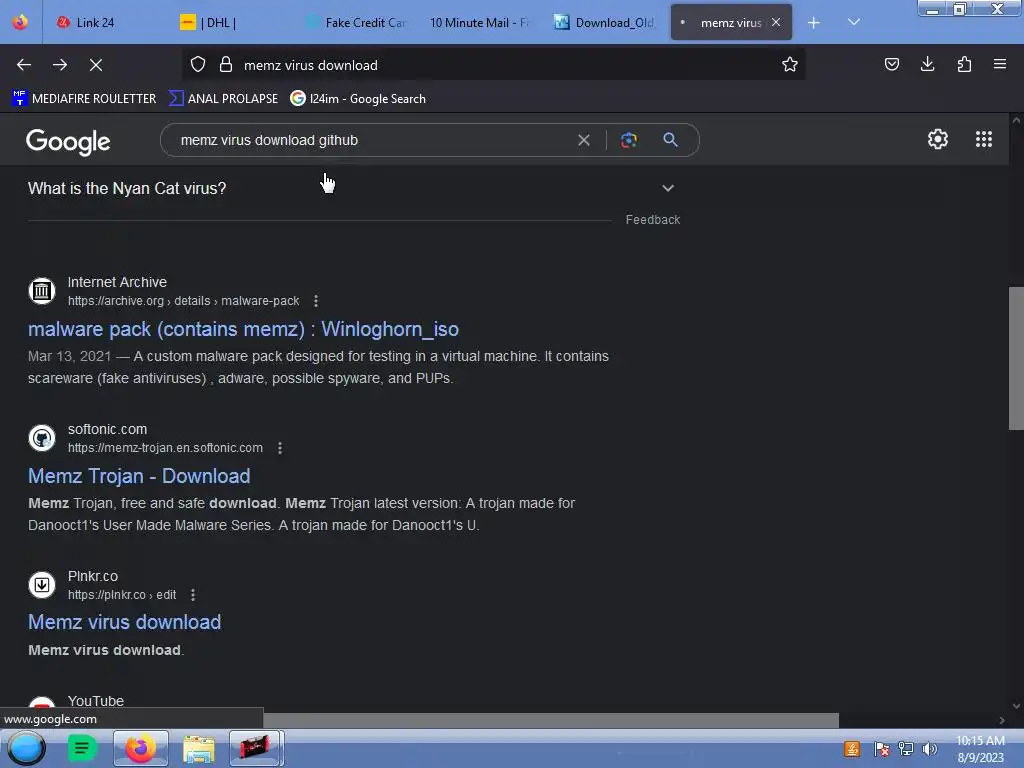Open the green notes app on taskbar
This screenshot has width=1024, height=768.
(x=82, y=748)
